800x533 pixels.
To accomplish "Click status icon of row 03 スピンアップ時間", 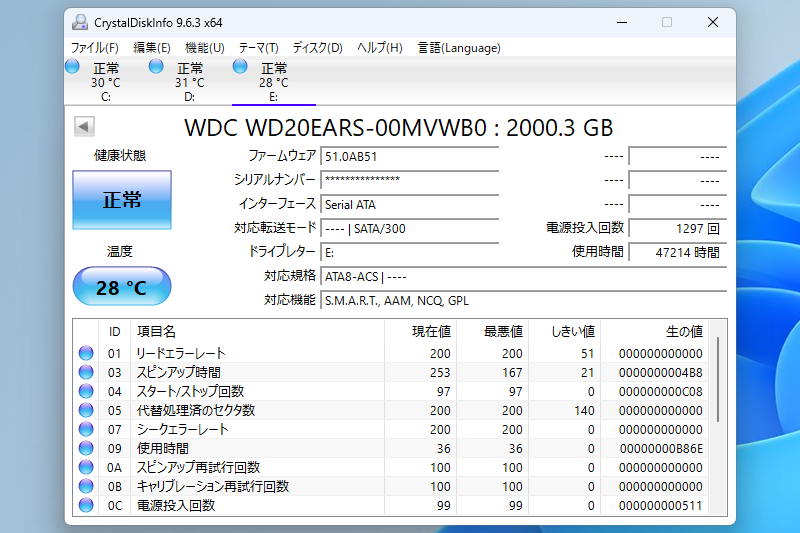I will click(86, 372).
